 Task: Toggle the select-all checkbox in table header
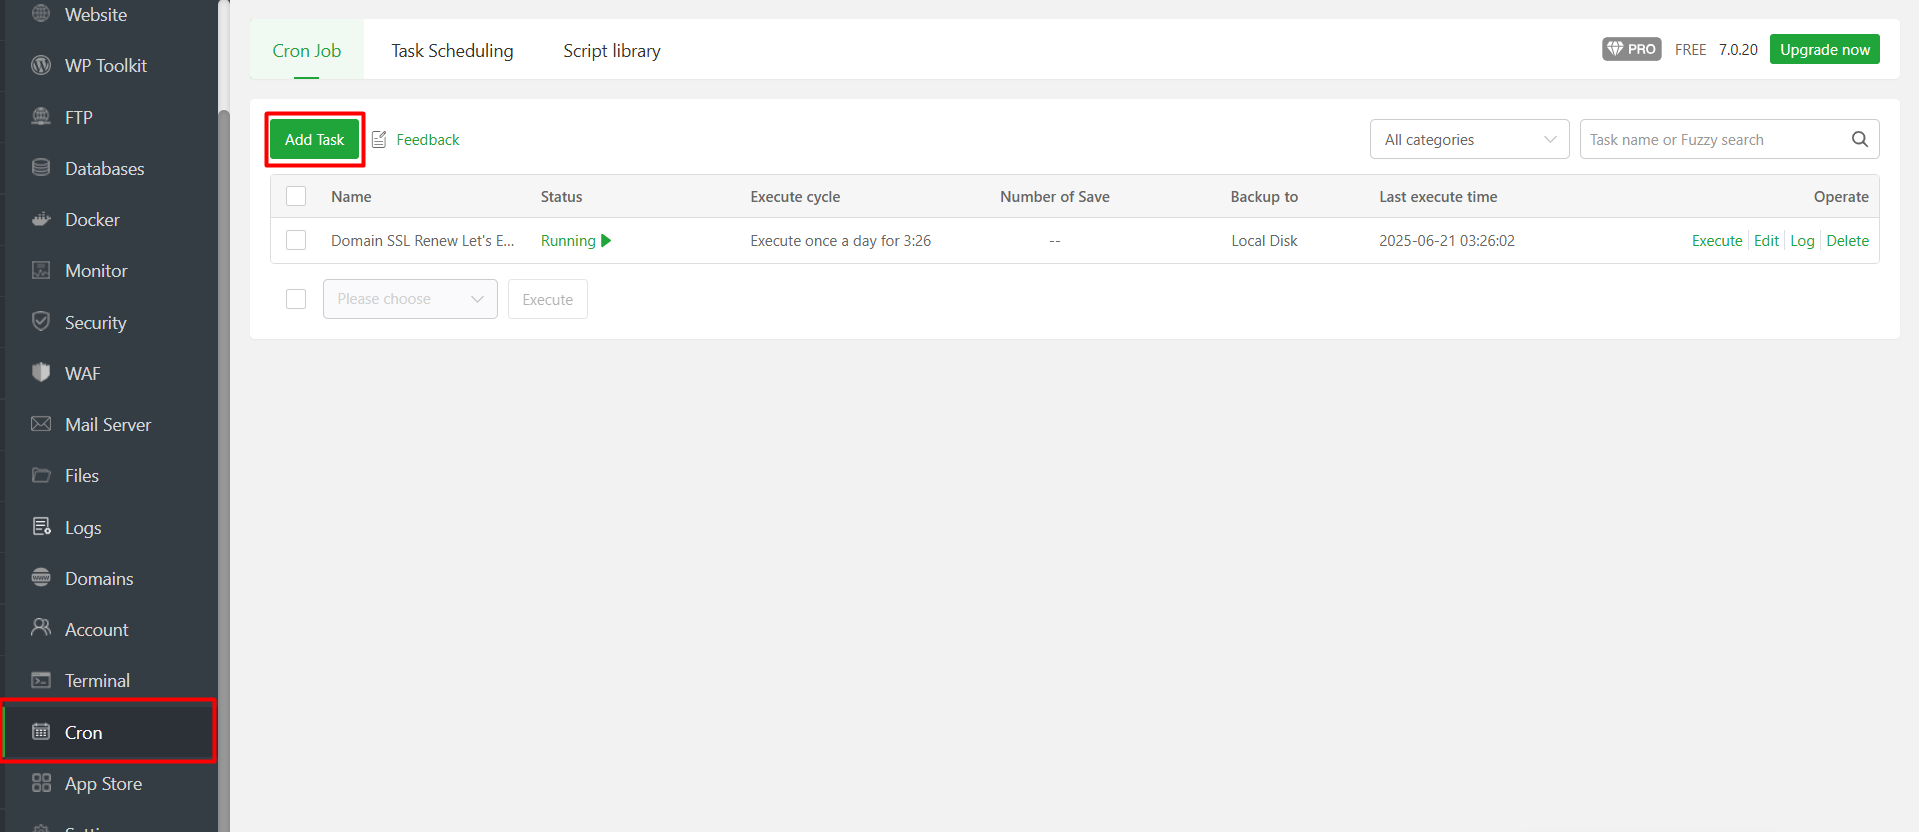[296, 196]
